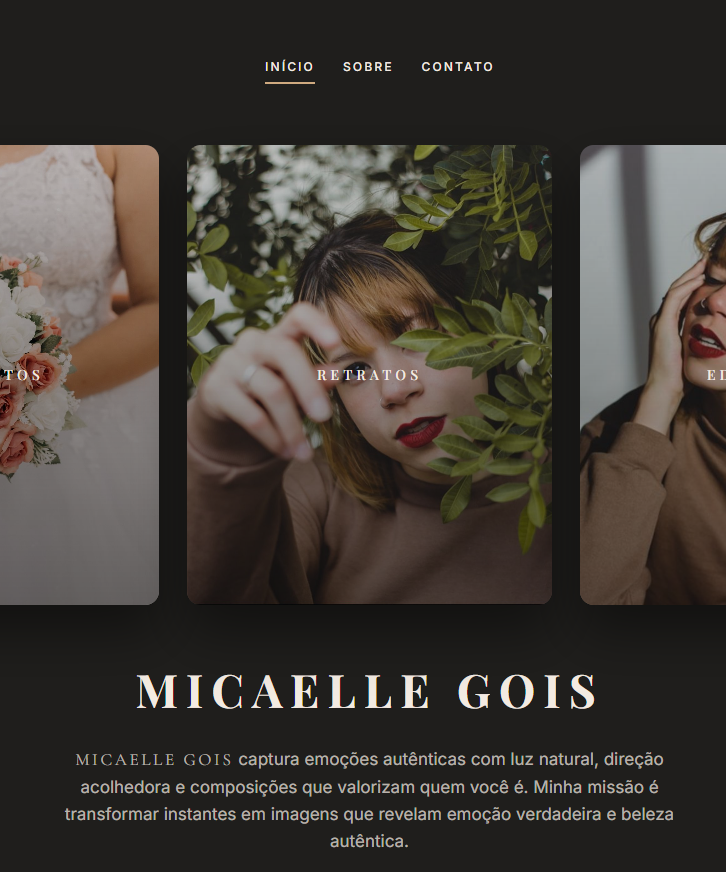This screenshot has width=726, height=872.
Task: Click the lace bodice of bride's dress
Action: [x=61, y=222]
